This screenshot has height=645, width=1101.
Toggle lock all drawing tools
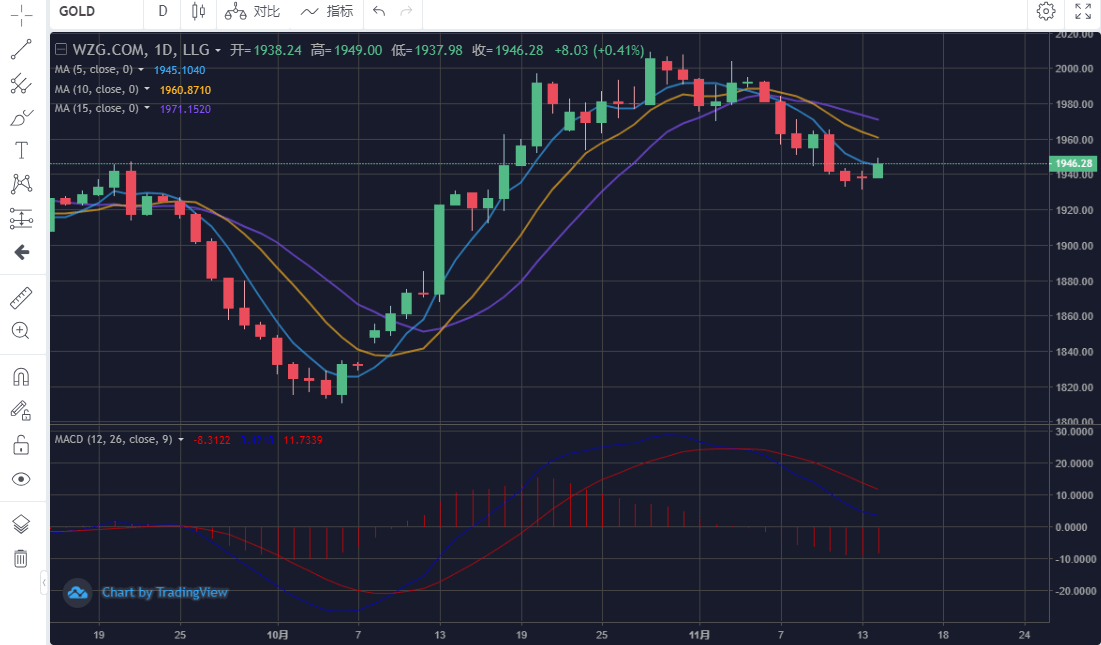pos(21,444)
